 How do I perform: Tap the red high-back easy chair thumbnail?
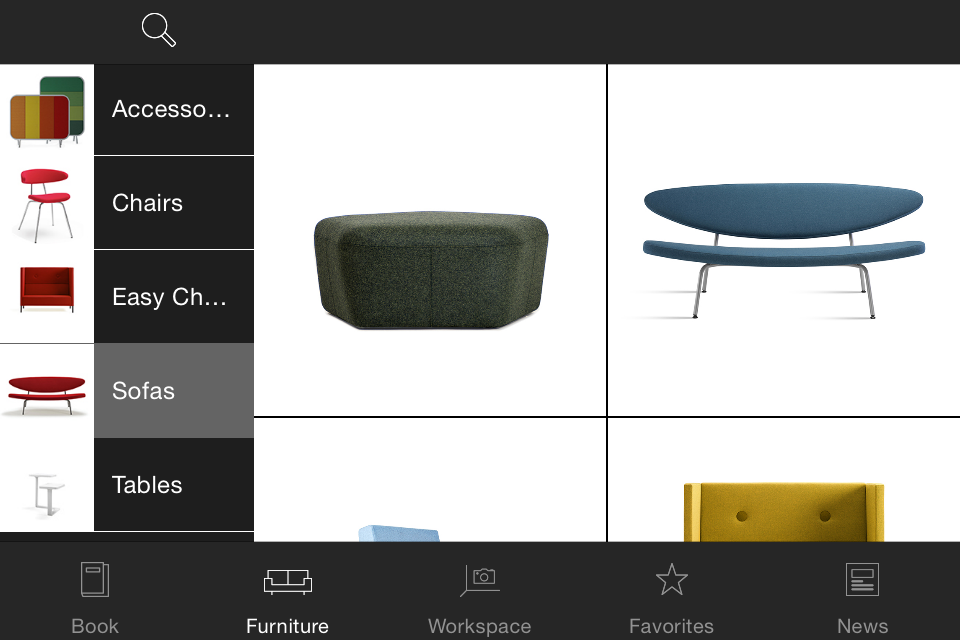coord(47,289)
